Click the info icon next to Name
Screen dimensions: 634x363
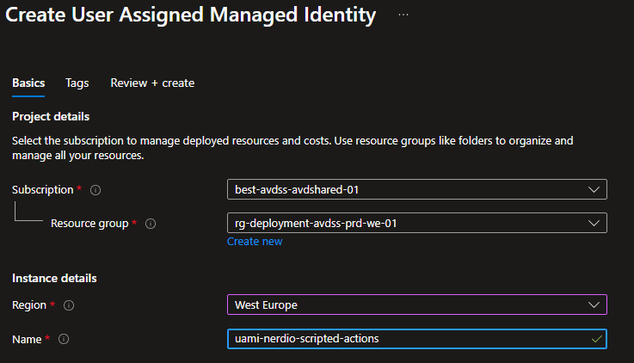point(63,339)
